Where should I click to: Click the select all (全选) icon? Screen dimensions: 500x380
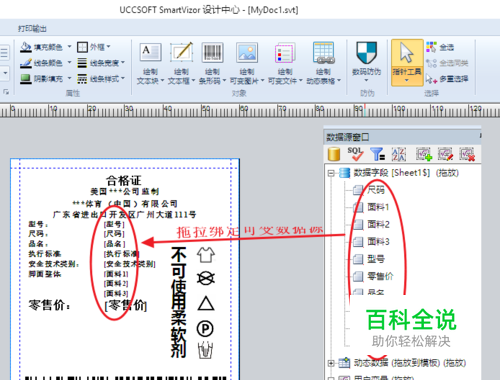tap(431, 47)
